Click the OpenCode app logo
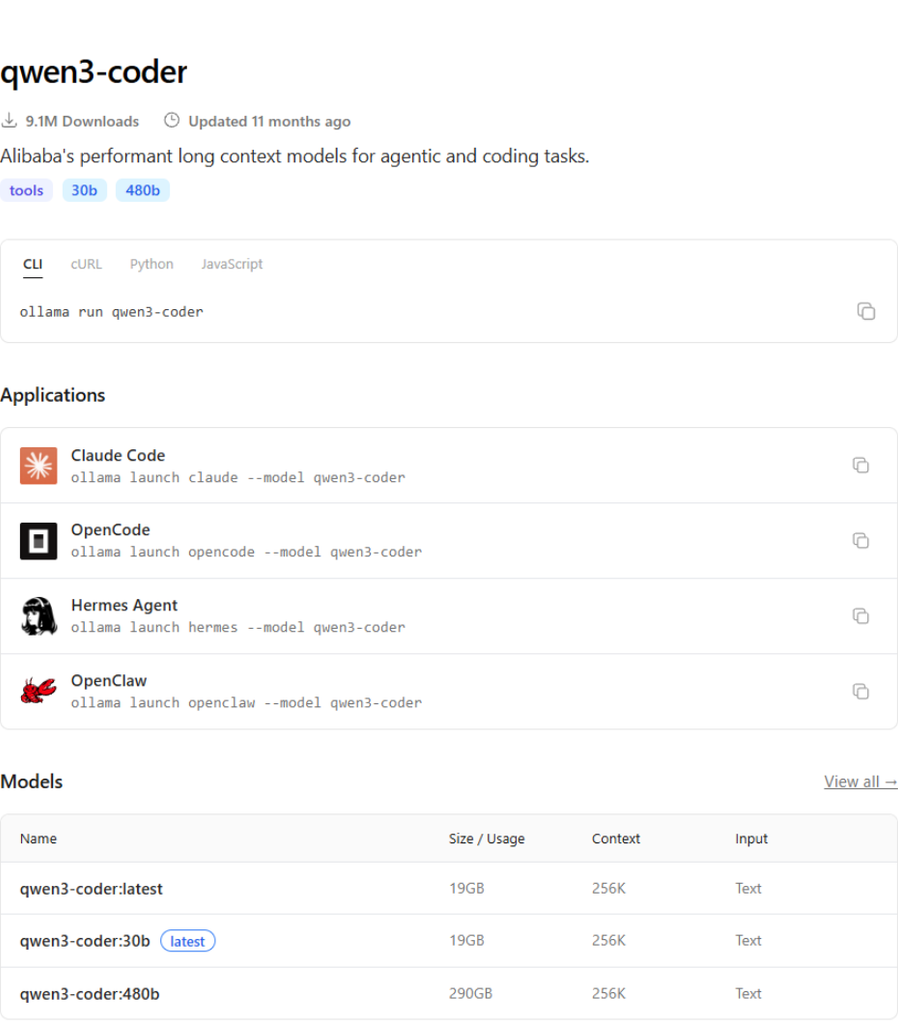Image resolution: width=898 pixels, height=1024 pixels. 39,541
